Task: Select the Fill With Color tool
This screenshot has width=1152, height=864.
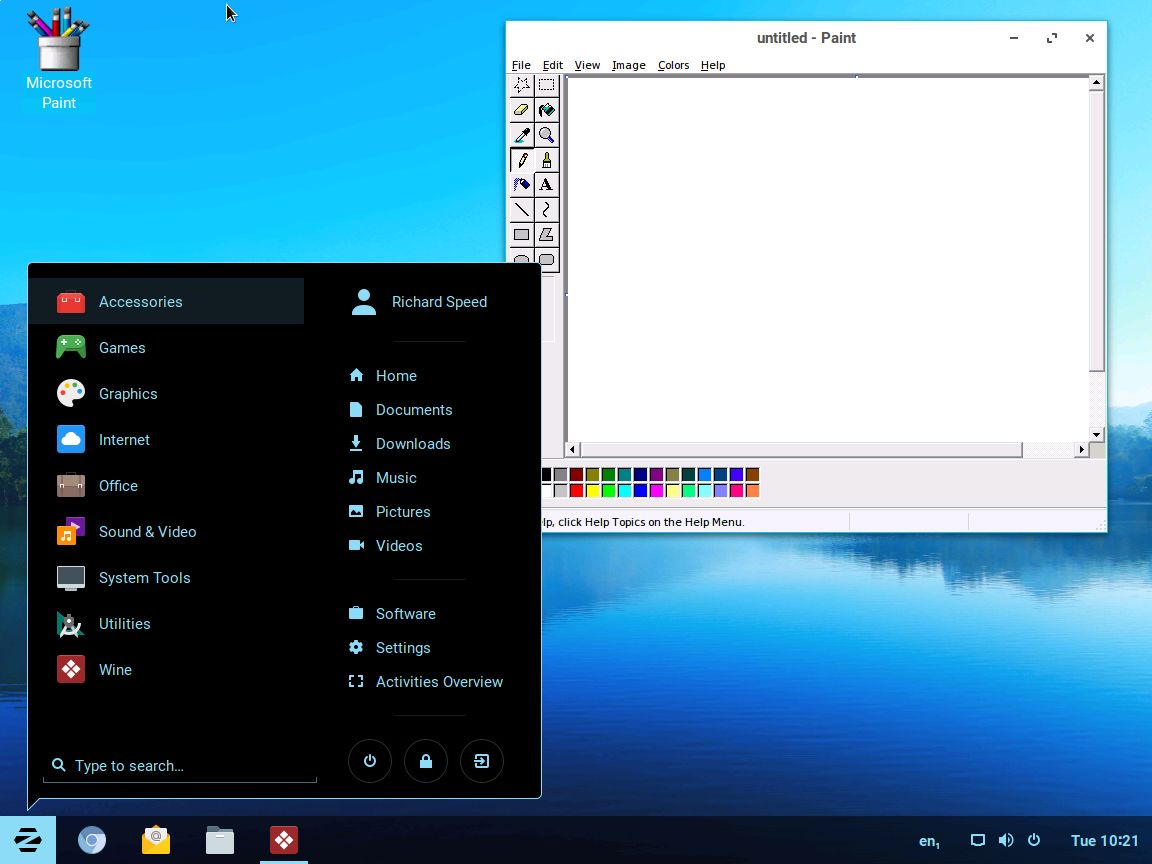Action: pyautogui.click(x=546, y=110)
